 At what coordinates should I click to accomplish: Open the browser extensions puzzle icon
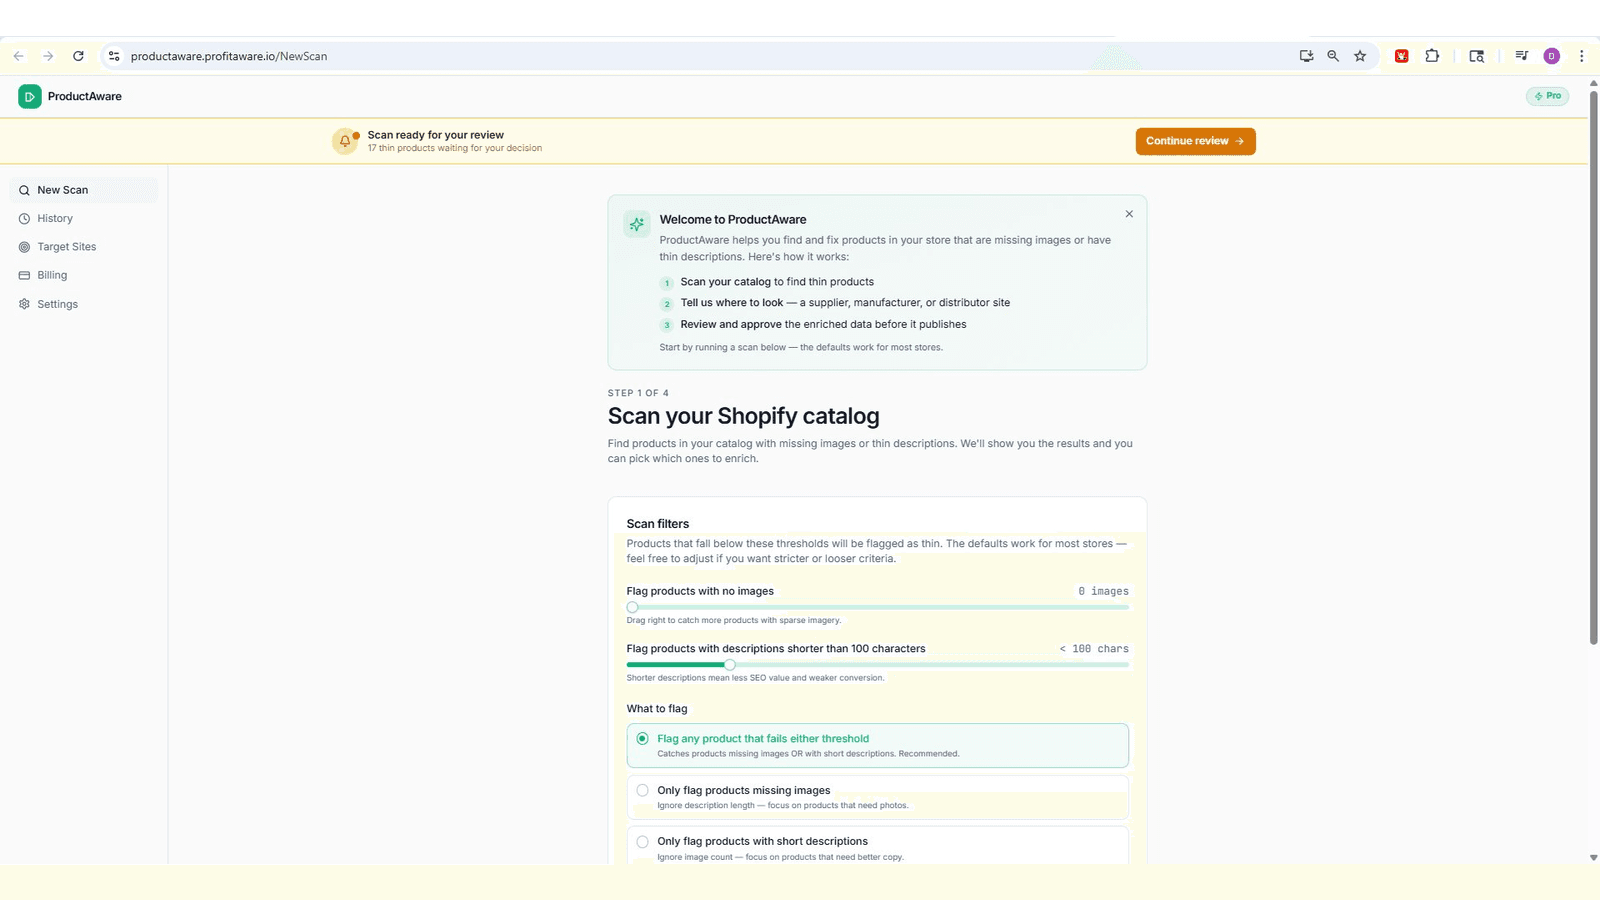1432,56
